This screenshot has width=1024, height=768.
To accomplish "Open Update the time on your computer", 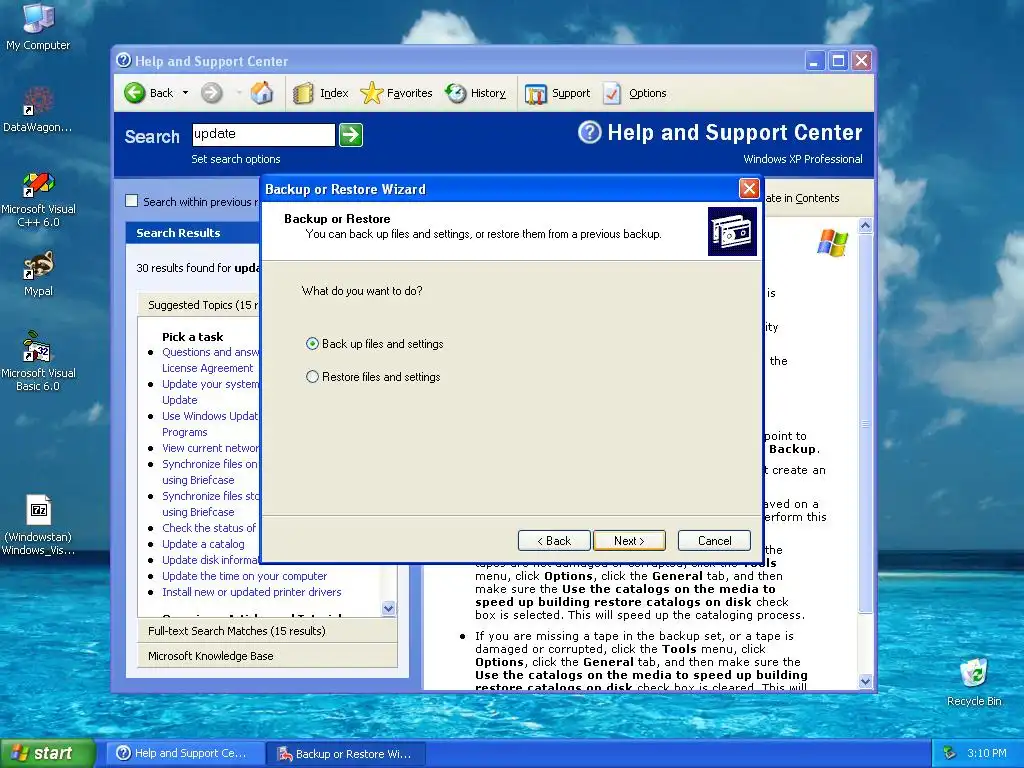I will point(244,576).
